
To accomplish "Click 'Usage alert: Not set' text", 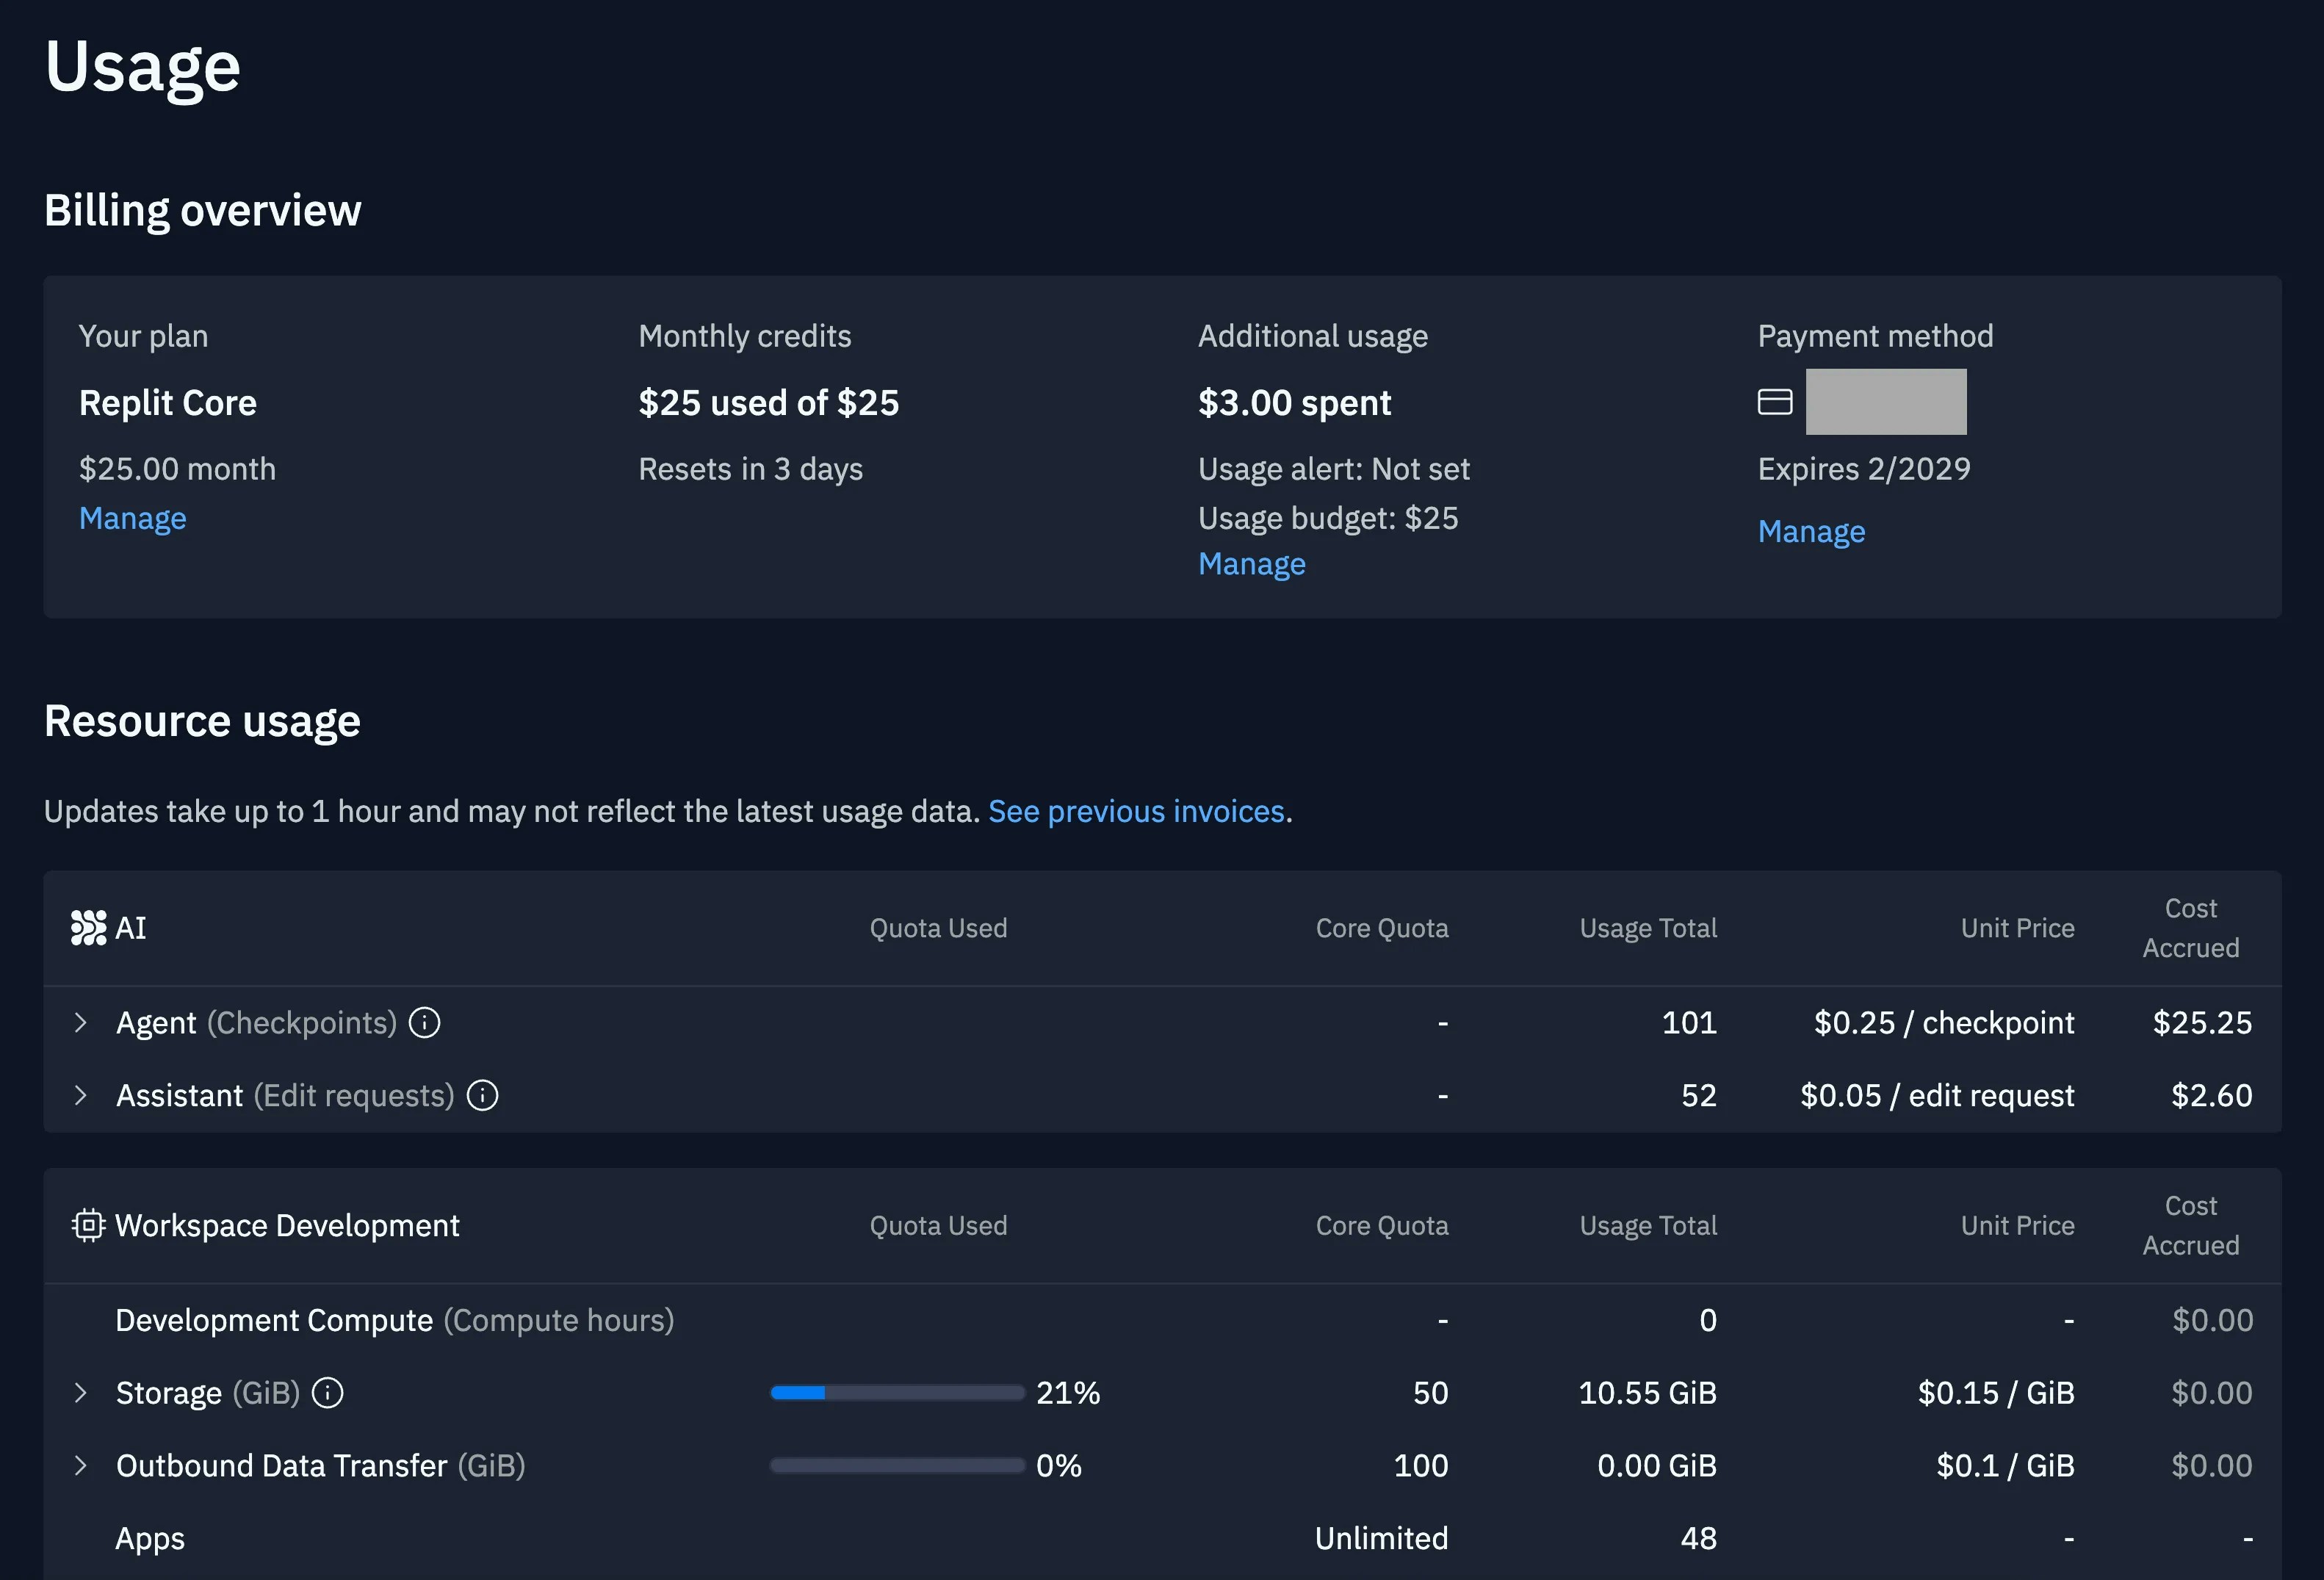I will coord(1334,469).
